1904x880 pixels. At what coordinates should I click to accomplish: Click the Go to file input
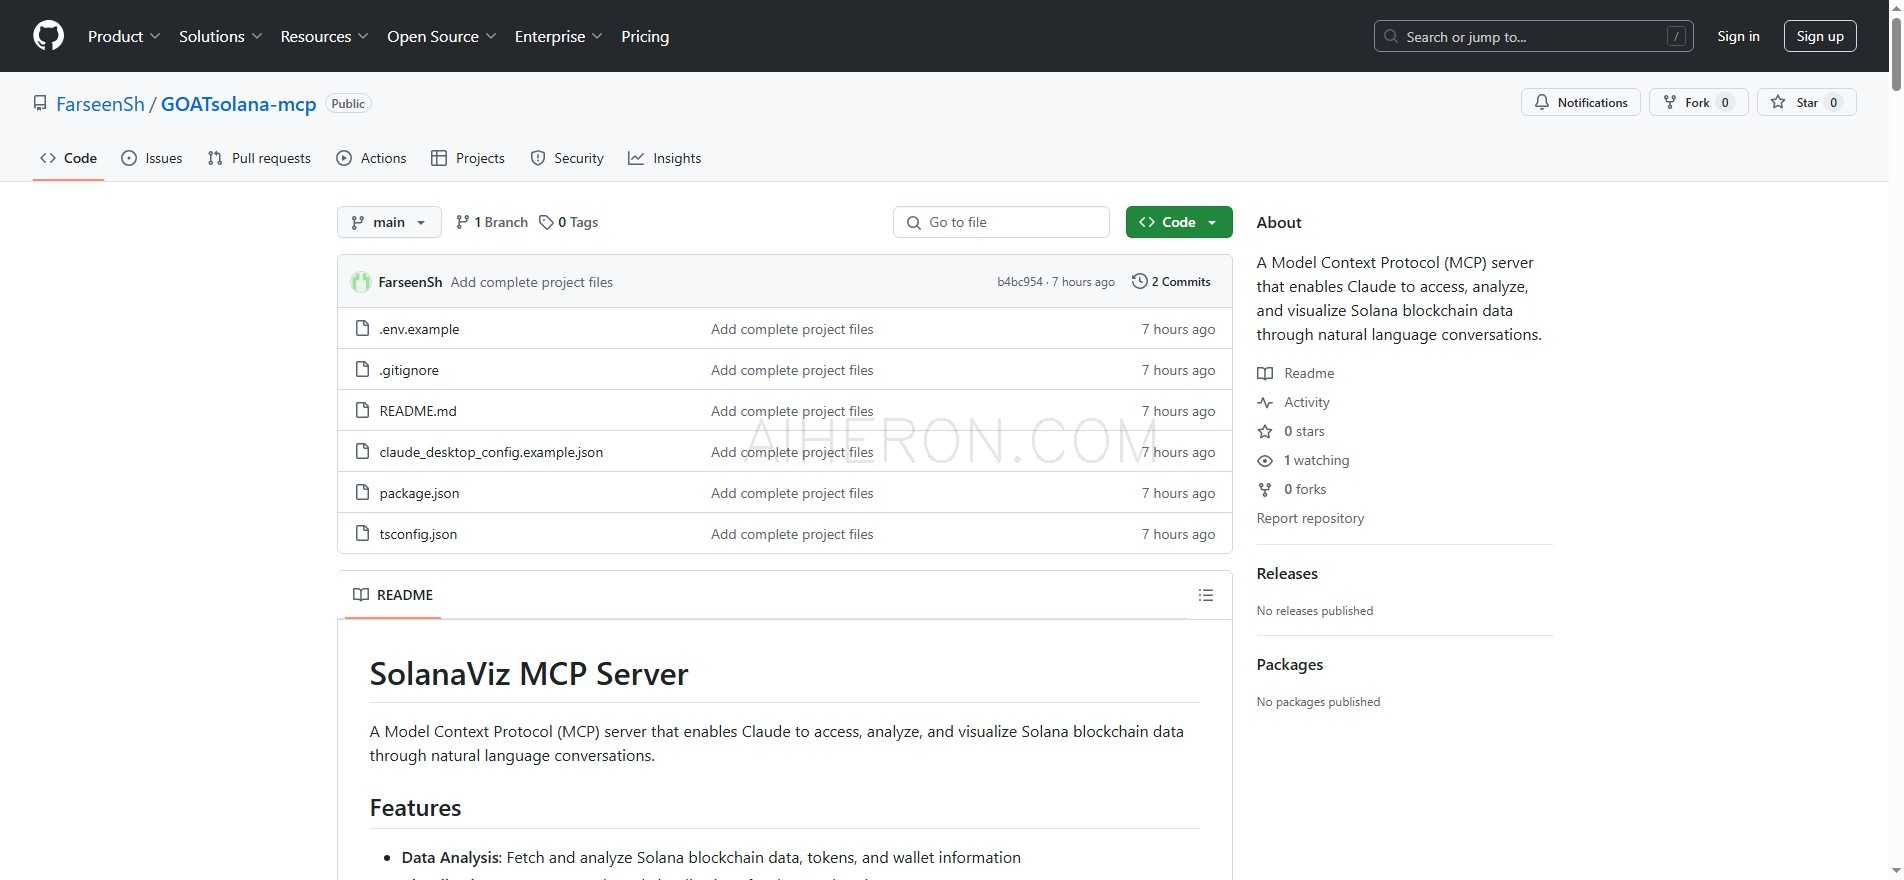pos(1001,222)
